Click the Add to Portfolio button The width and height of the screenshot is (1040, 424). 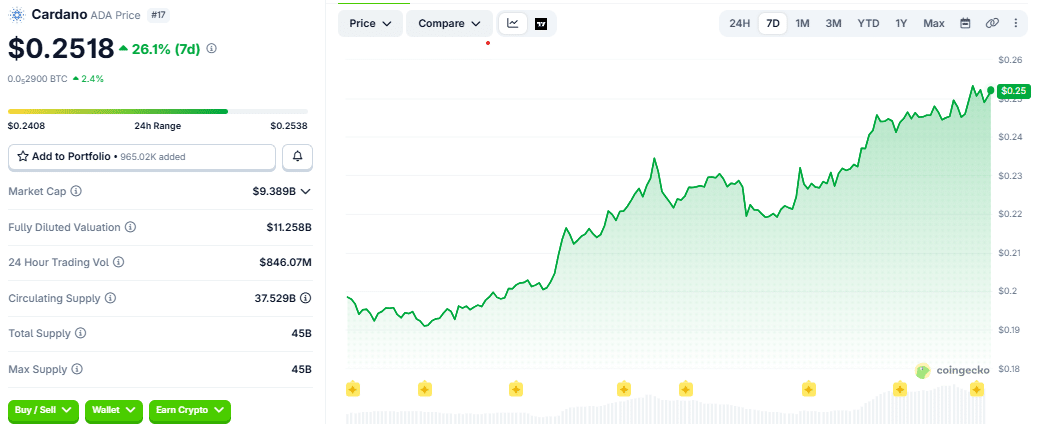pyautogui.click(x=142, y=157)
